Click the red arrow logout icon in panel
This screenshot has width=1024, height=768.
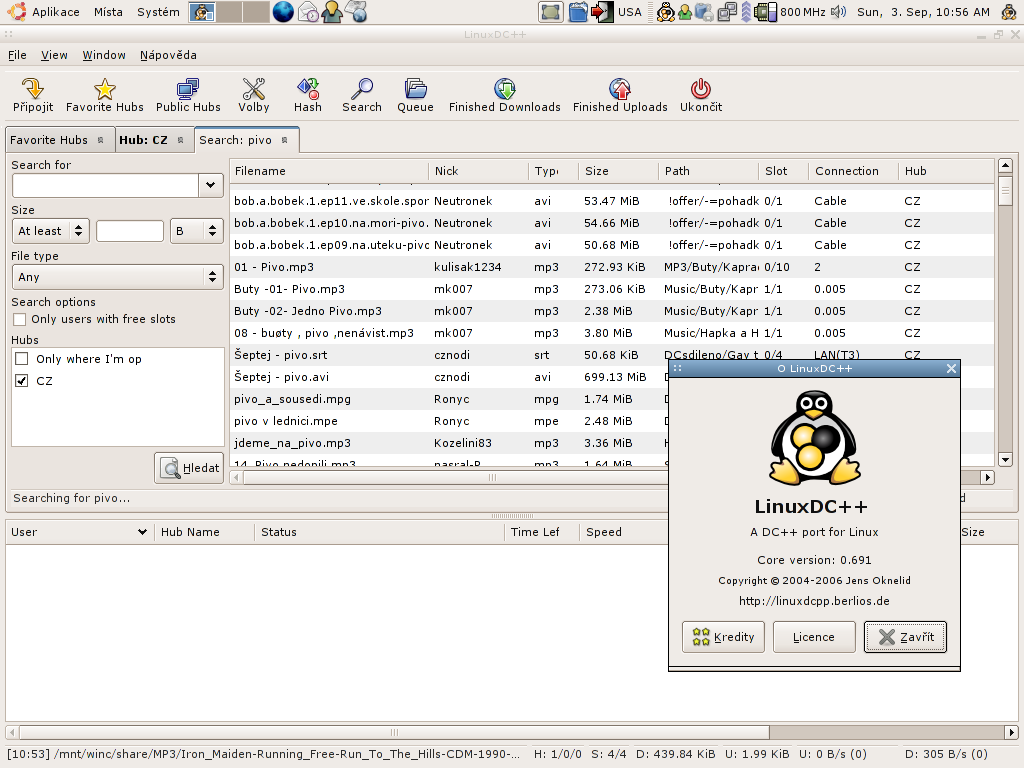[x=601, y=12]
